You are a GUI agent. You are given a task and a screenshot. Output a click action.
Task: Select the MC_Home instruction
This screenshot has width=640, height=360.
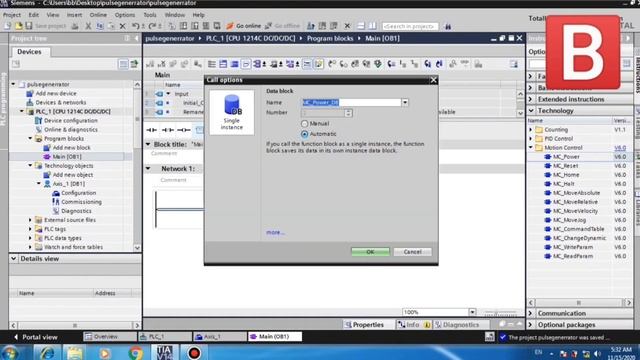[566, 175]
